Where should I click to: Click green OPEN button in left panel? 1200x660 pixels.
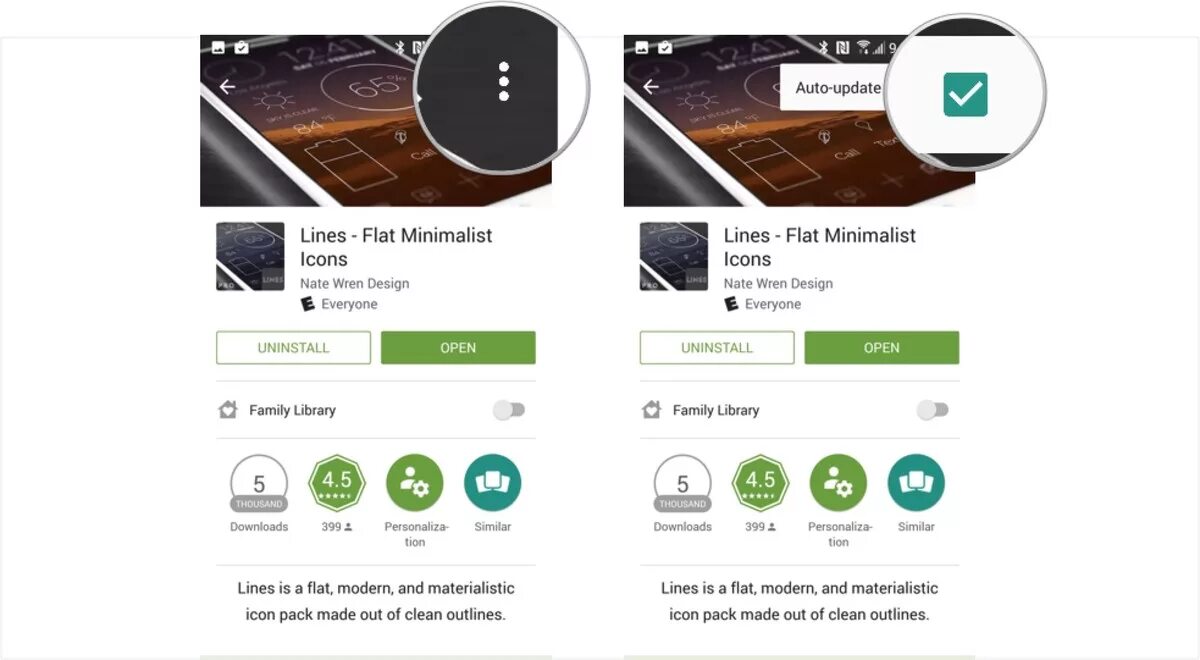coord(458,348)
